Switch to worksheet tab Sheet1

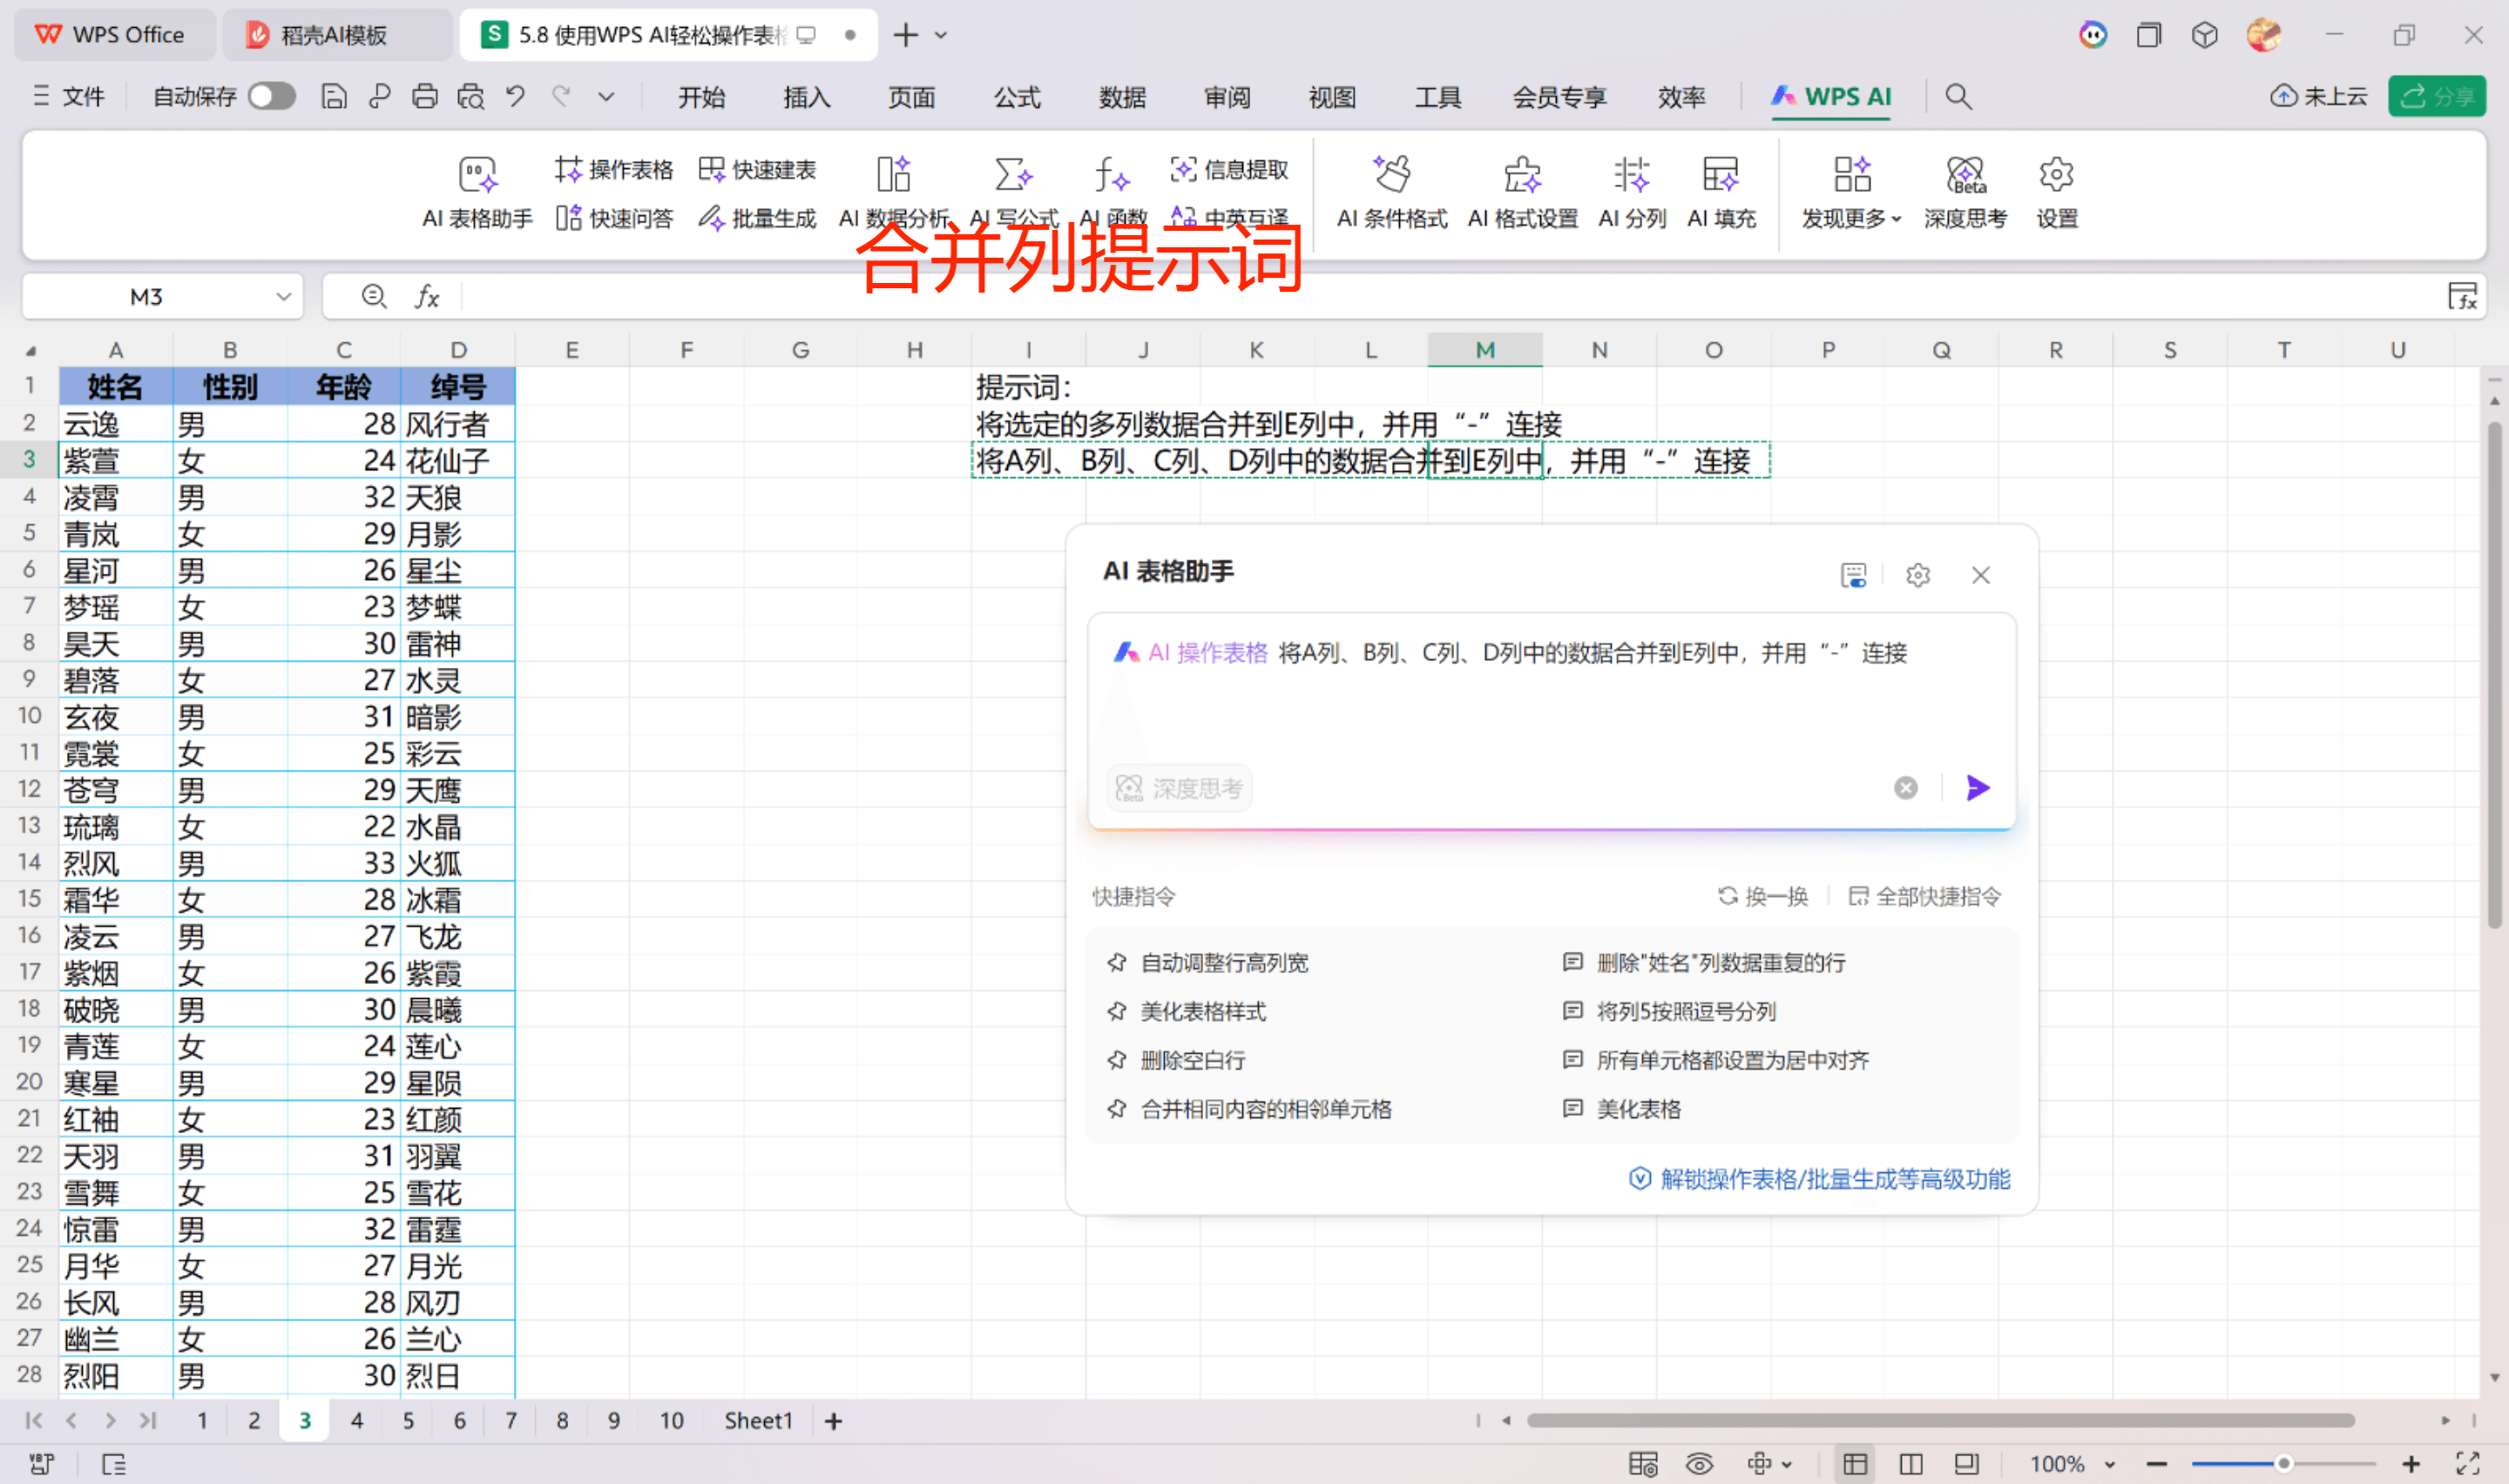[758, 1420]
